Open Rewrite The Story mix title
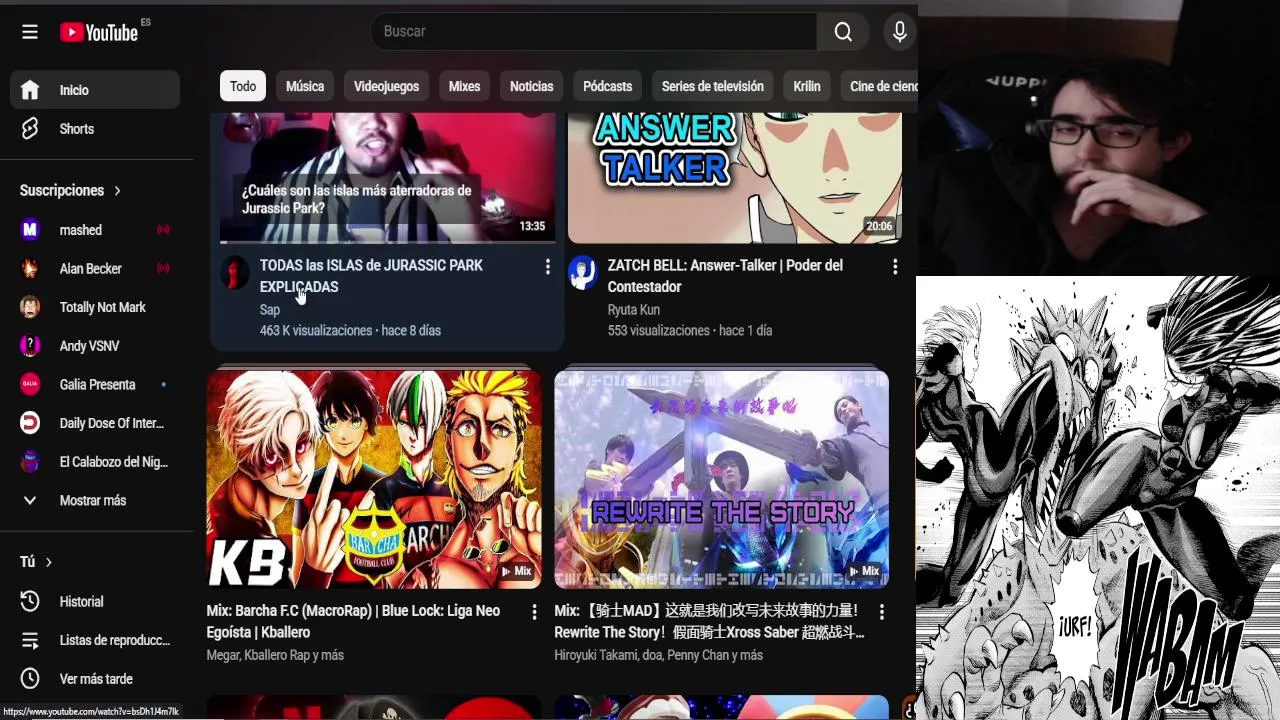Image resolution: width=1280 pixels, height=720 pixels. point(709,622)
